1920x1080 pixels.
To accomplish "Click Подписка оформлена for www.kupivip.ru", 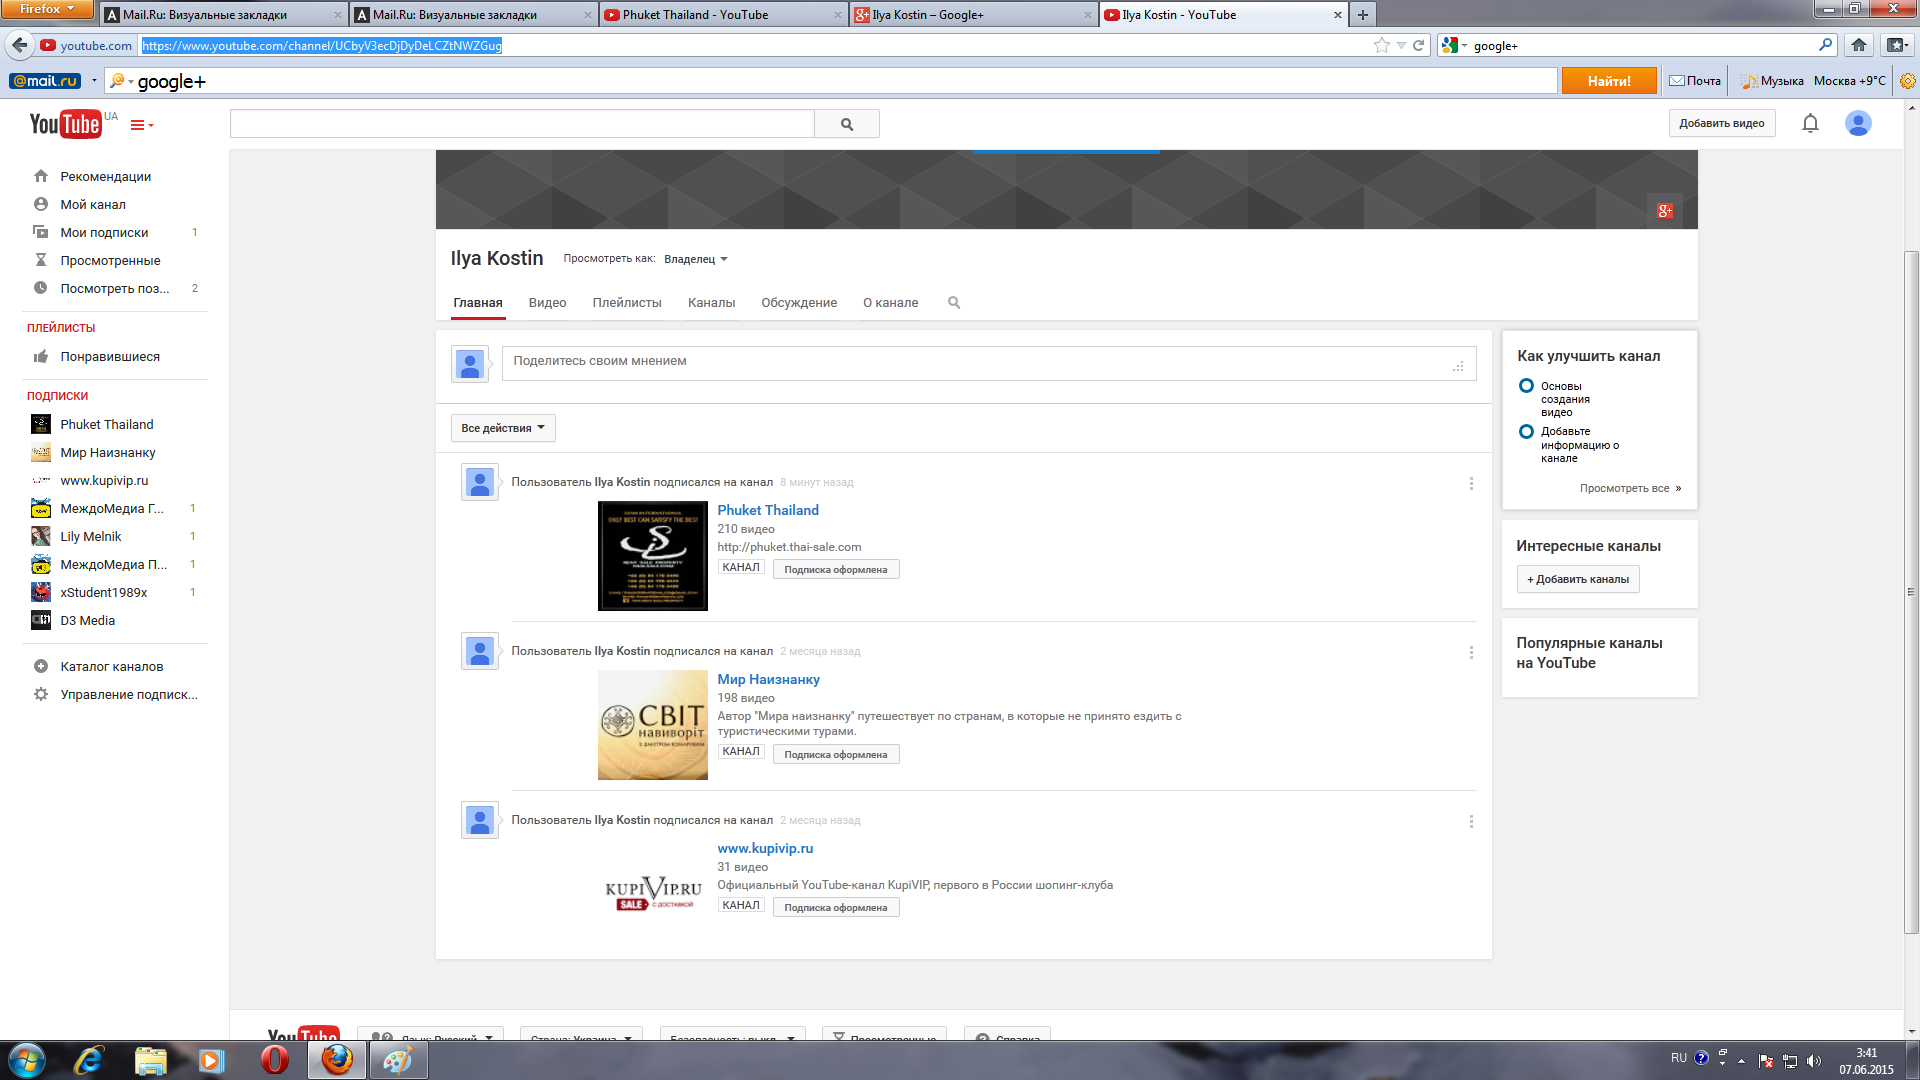I will click(835, 908).
